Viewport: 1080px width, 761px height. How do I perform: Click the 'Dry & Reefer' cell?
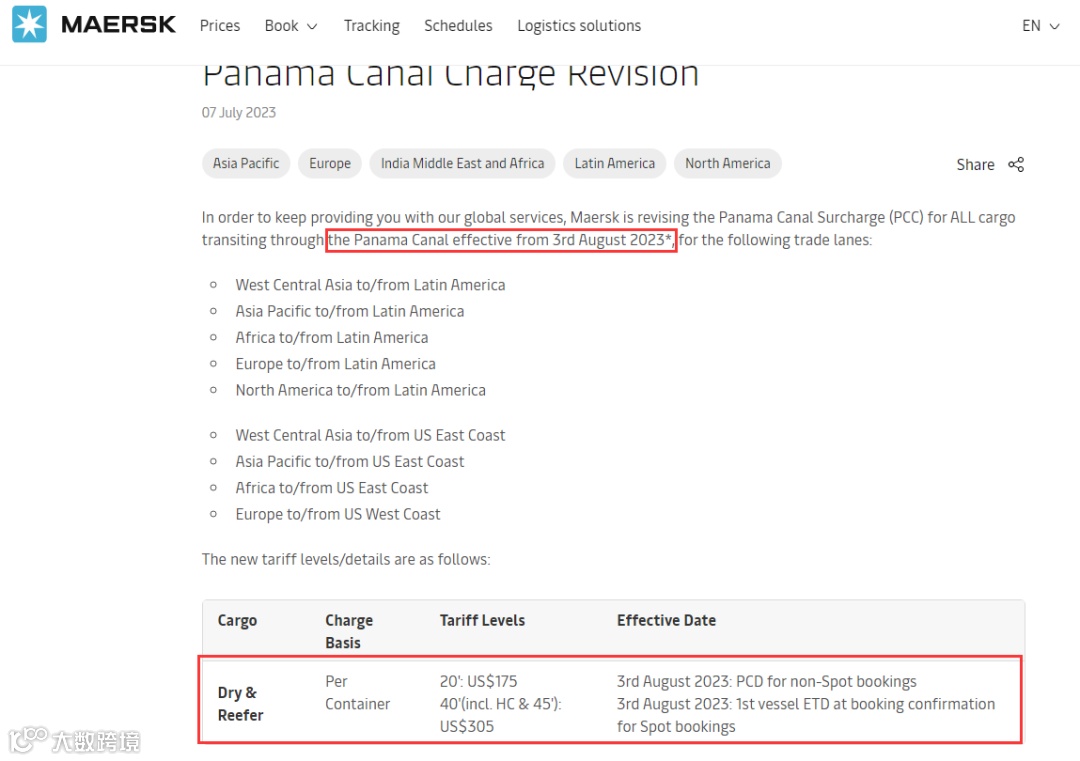(240, 703)
